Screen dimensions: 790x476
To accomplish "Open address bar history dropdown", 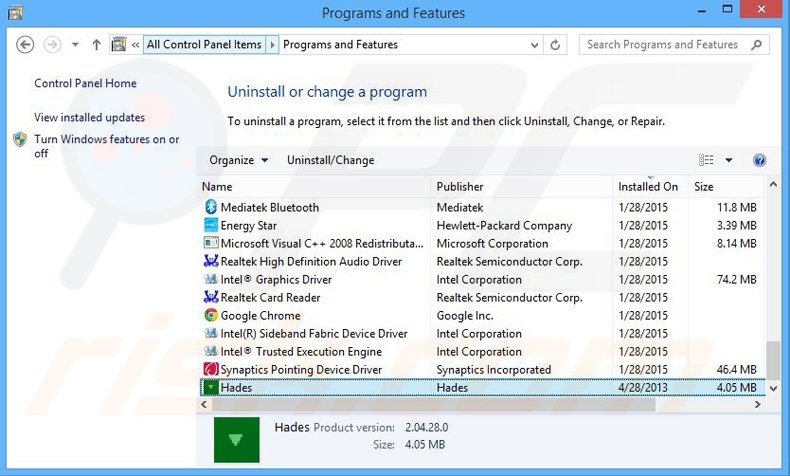I will (534, 45).
